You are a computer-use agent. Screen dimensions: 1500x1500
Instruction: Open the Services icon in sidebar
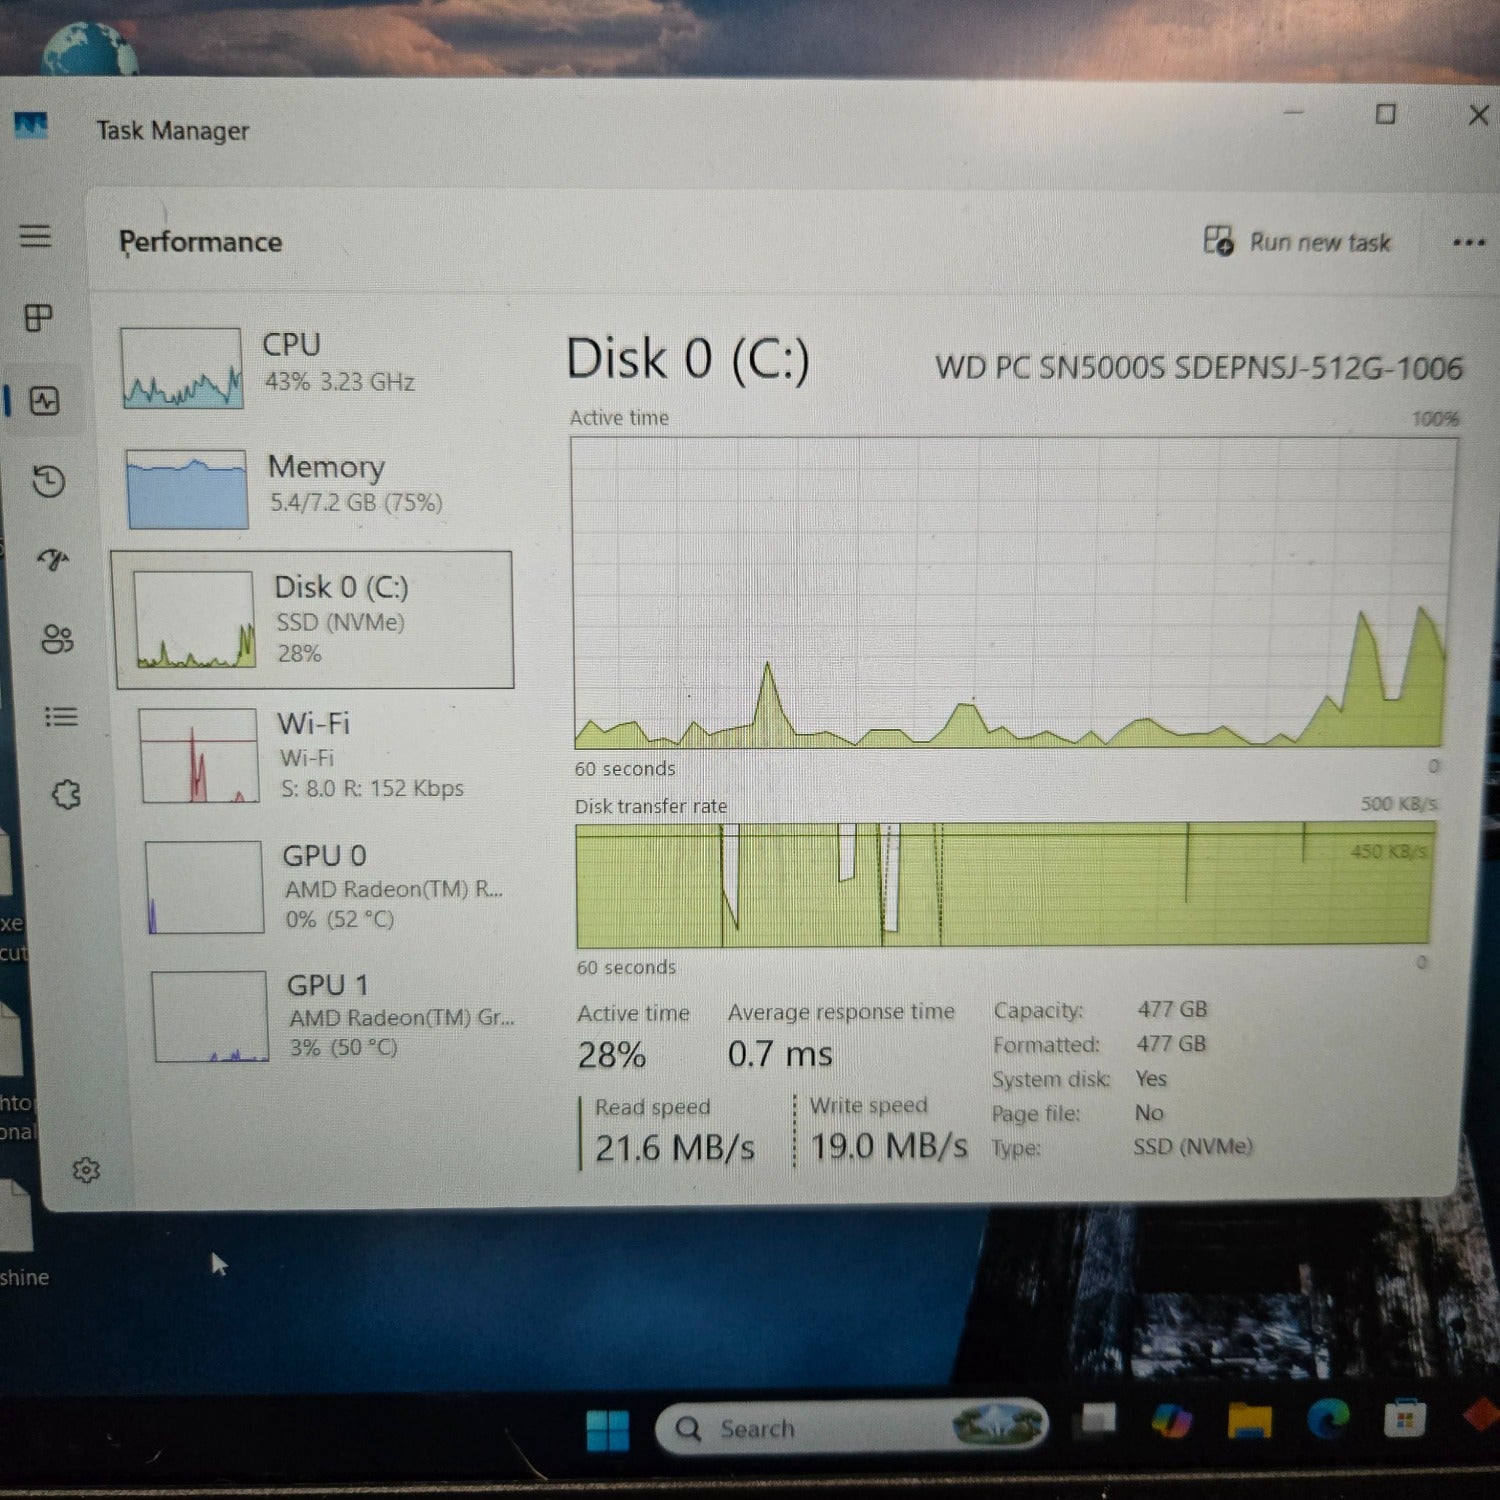[66, 795]
